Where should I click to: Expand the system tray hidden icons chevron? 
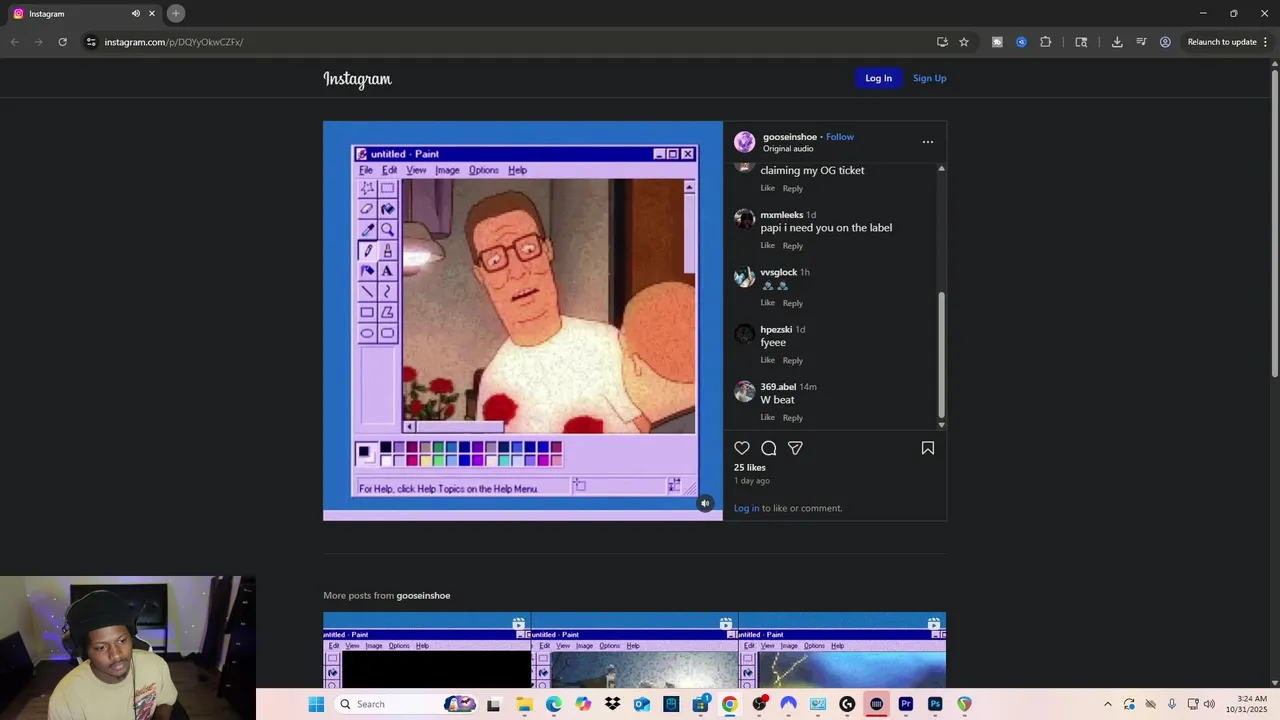1107,704
